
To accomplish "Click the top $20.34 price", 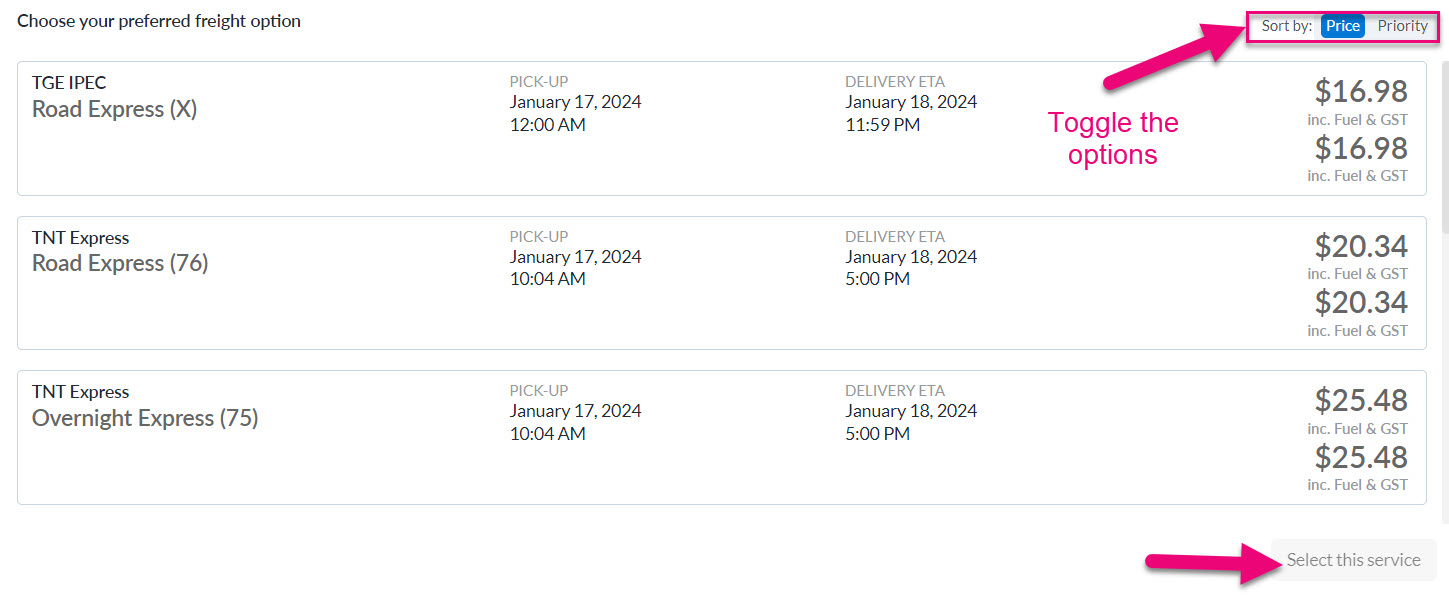I will point(1360,246).
